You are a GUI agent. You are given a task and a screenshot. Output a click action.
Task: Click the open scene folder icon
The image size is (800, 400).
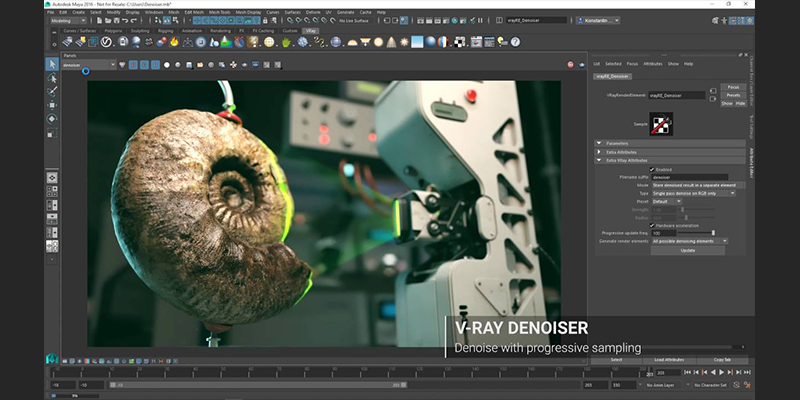pos(108,20)
